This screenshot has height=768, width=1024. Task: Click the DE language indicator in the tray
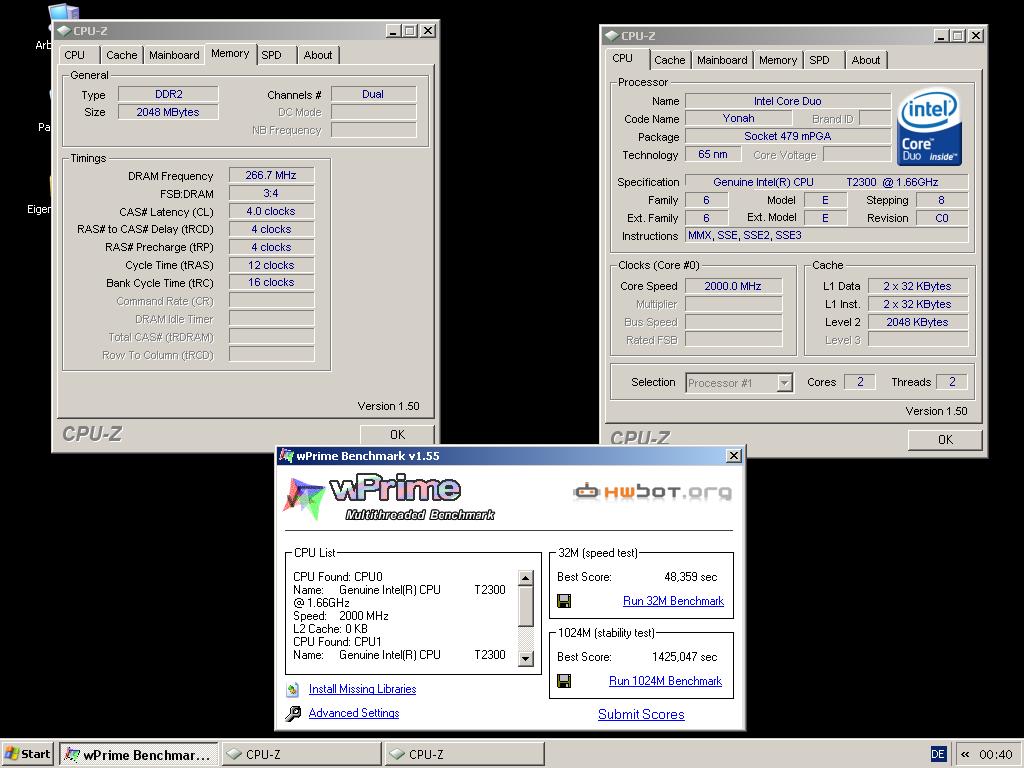[938, 754]
